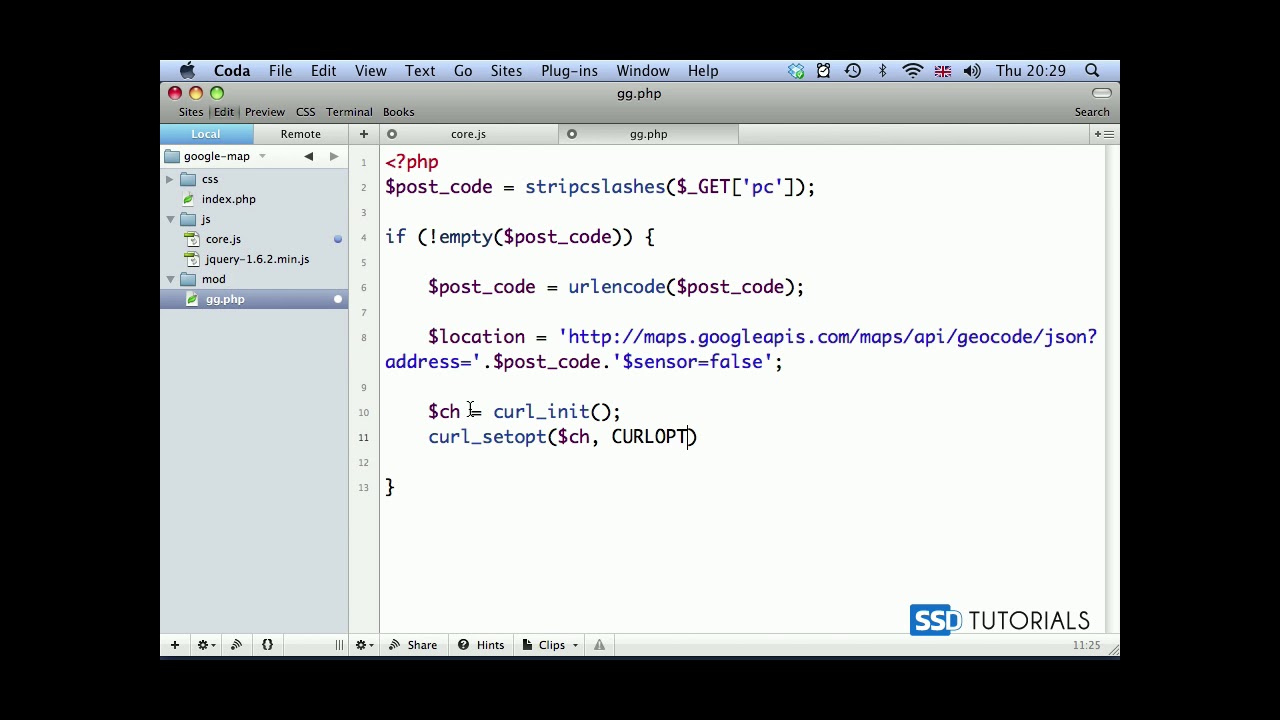This screenshot has height=720, width=1280.
Task: Close the gg.php tab circle
Action: 572,134
